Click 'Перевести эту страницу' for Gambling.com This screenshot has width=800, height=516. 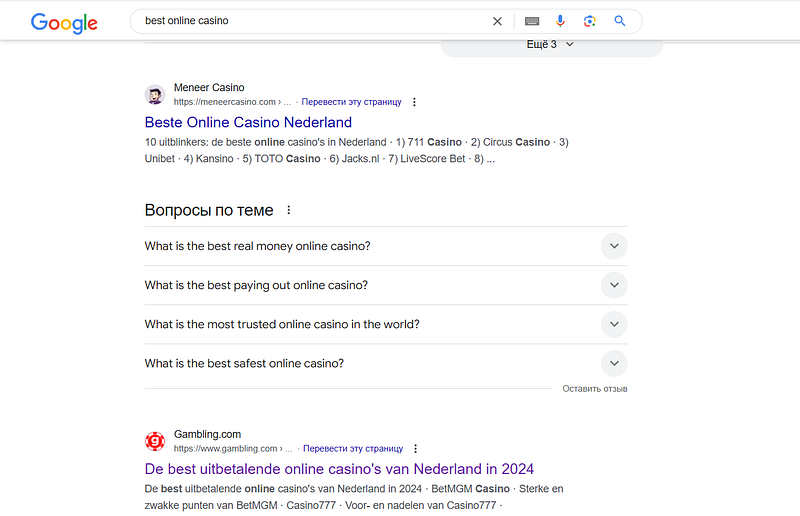353,449
